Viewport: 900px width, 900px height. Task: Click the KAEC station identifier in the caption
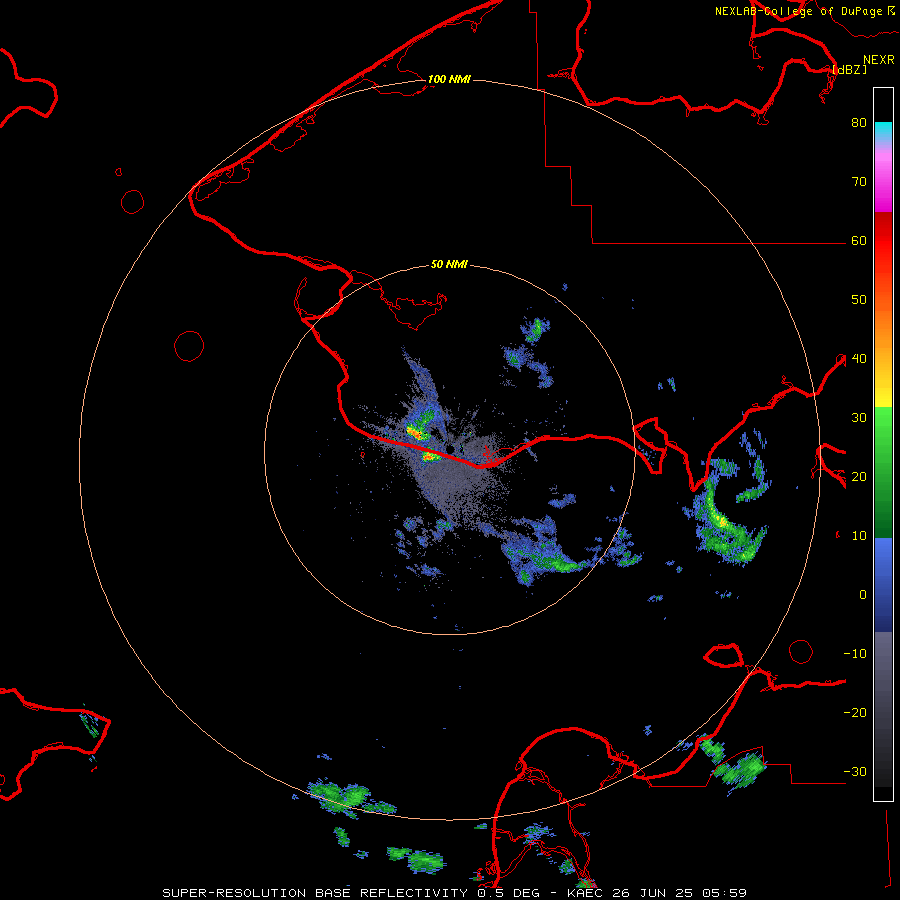click(x=584, y=893)
